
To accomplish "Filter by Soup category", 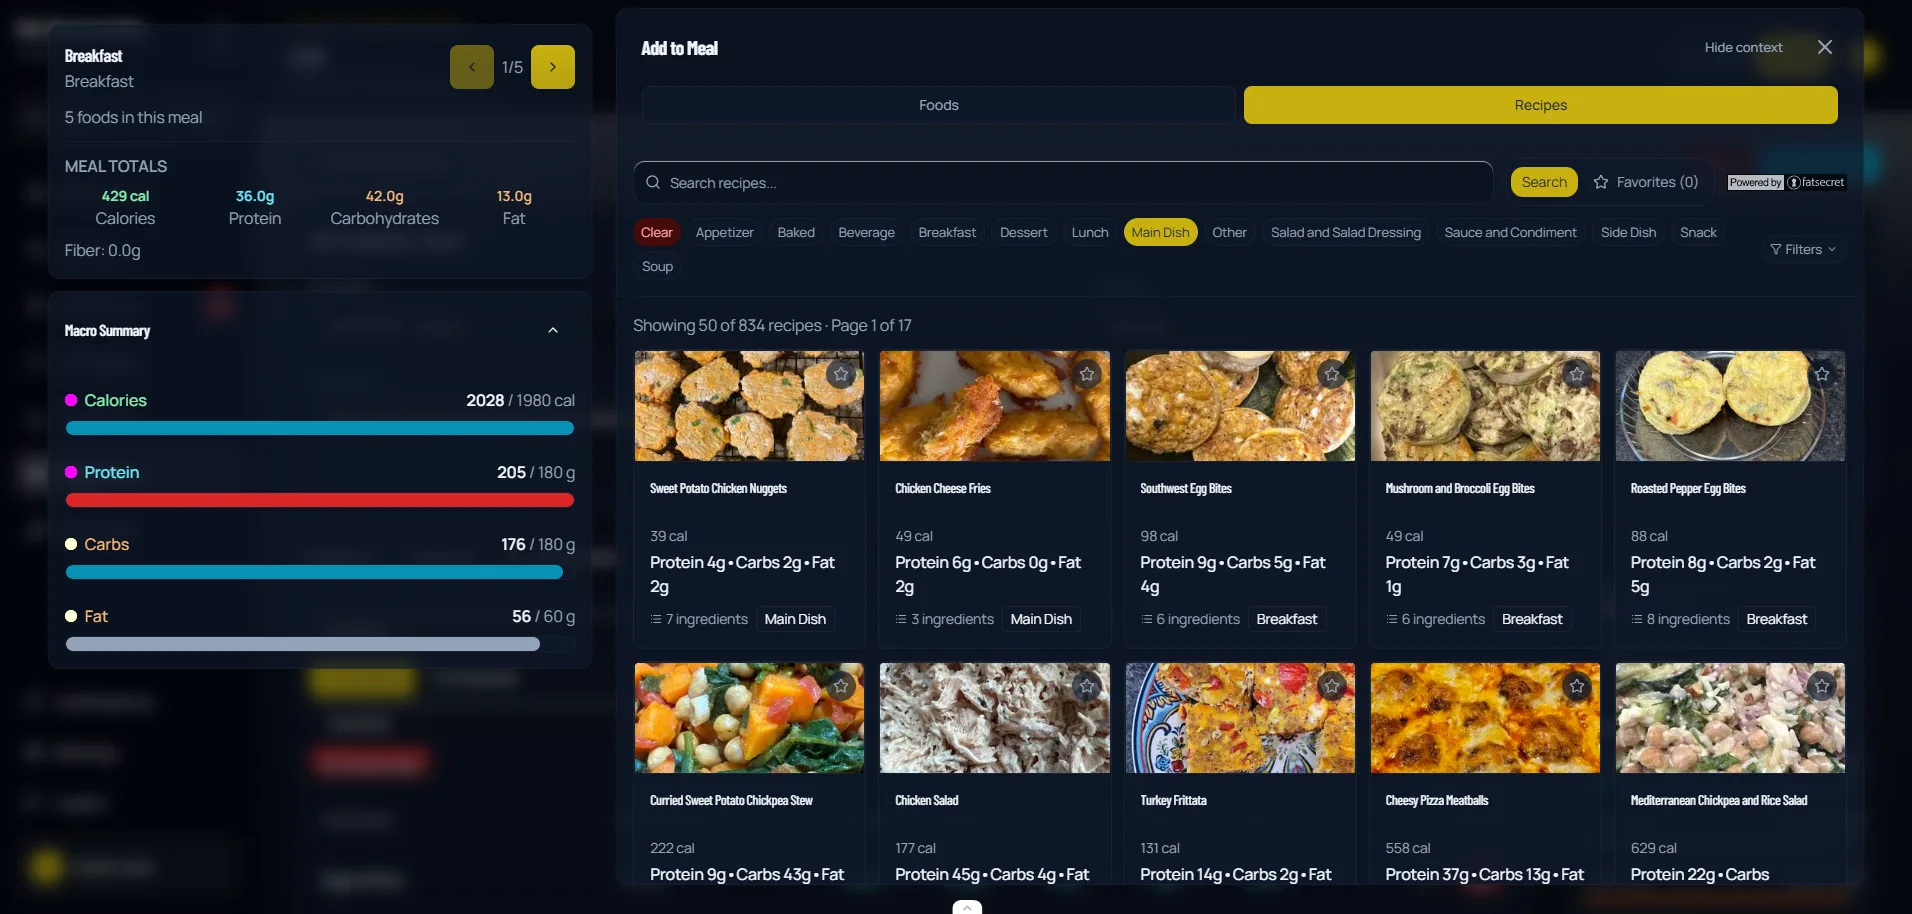I will [657, 266].
